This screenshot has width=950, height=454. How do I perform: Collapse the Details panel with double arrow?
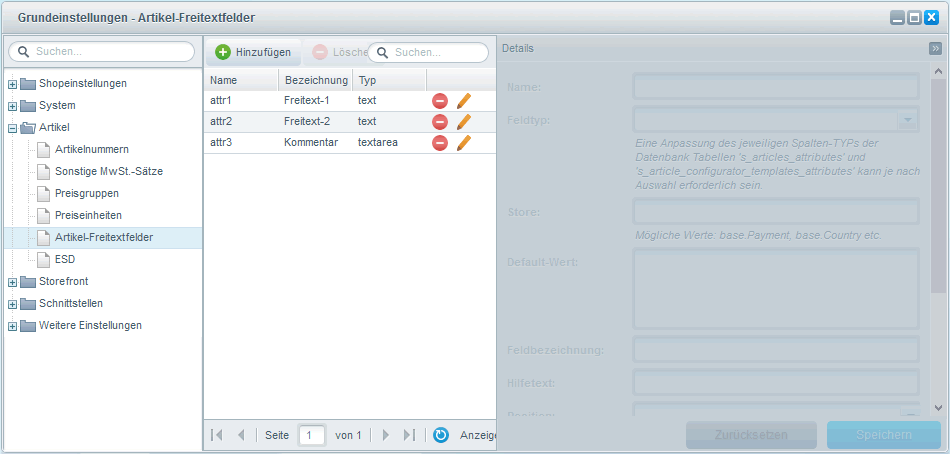click(935, 48)
